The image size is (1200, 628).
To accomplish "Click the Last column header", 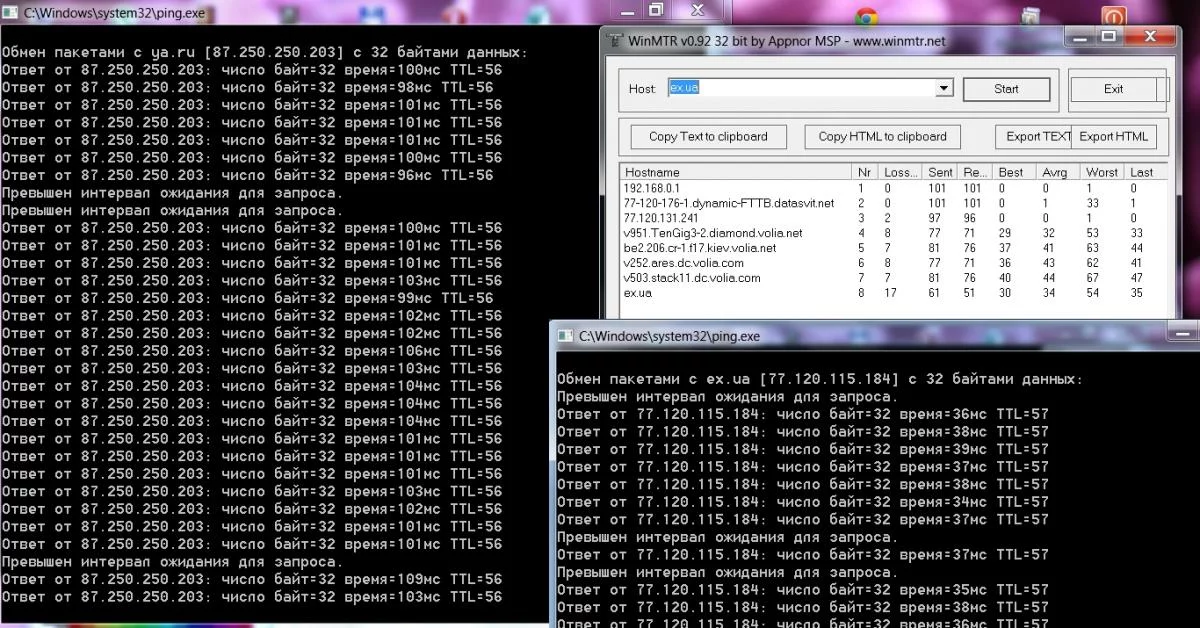I will (1144, 172).
